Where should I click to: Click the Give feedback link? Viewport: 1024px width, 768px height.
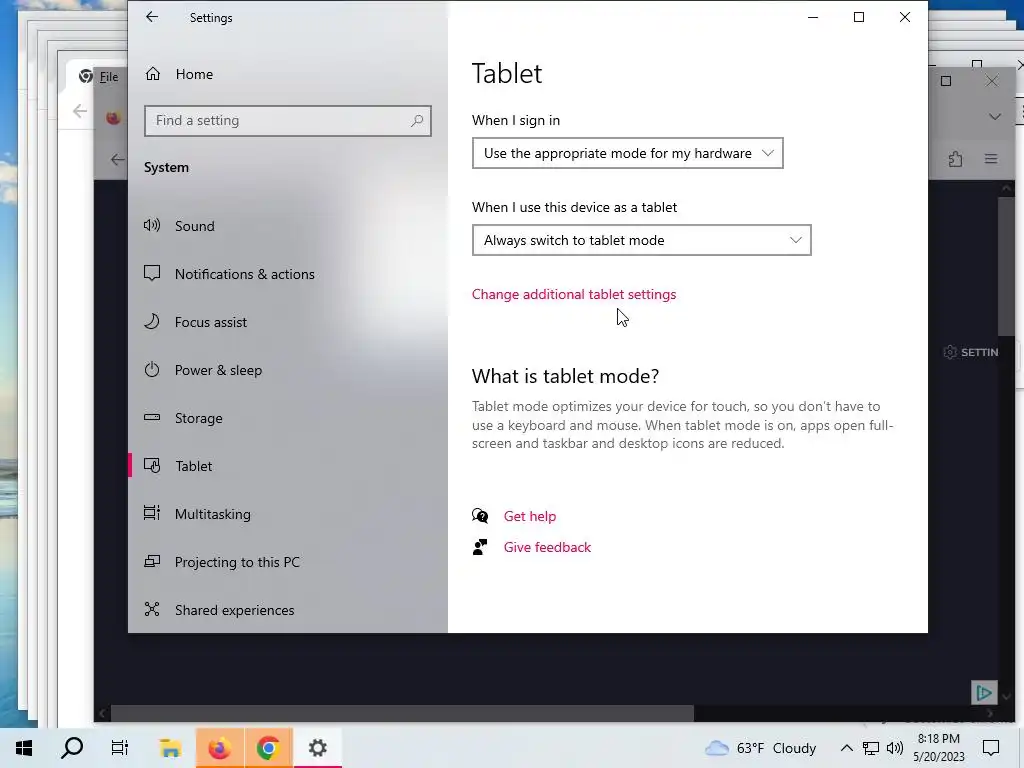tap(547, 547)
